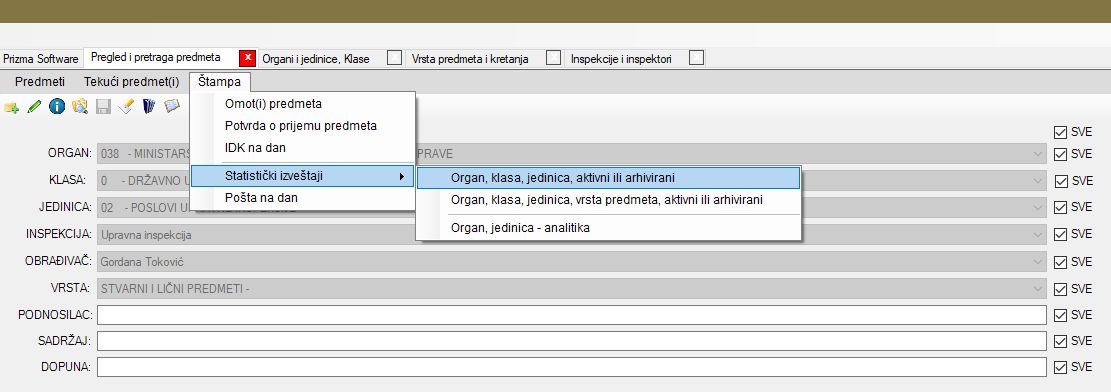Toggle SVE checkbox for SADRŽAJ row
1111x392 pixels.
tap(1060, 341)
